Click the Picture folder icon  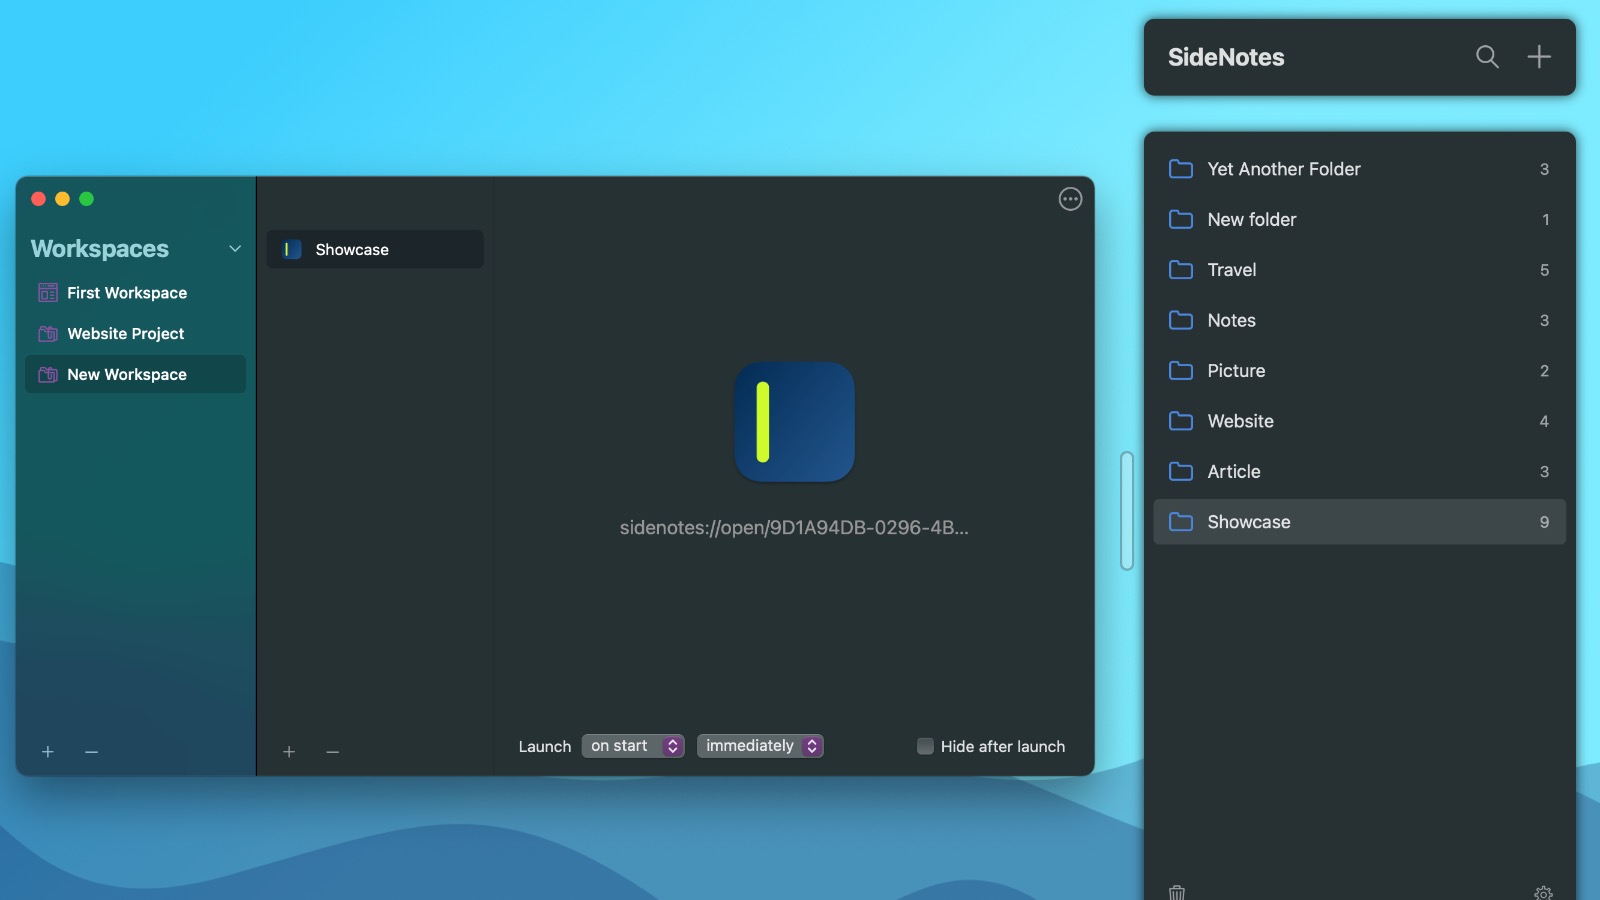1181,371
